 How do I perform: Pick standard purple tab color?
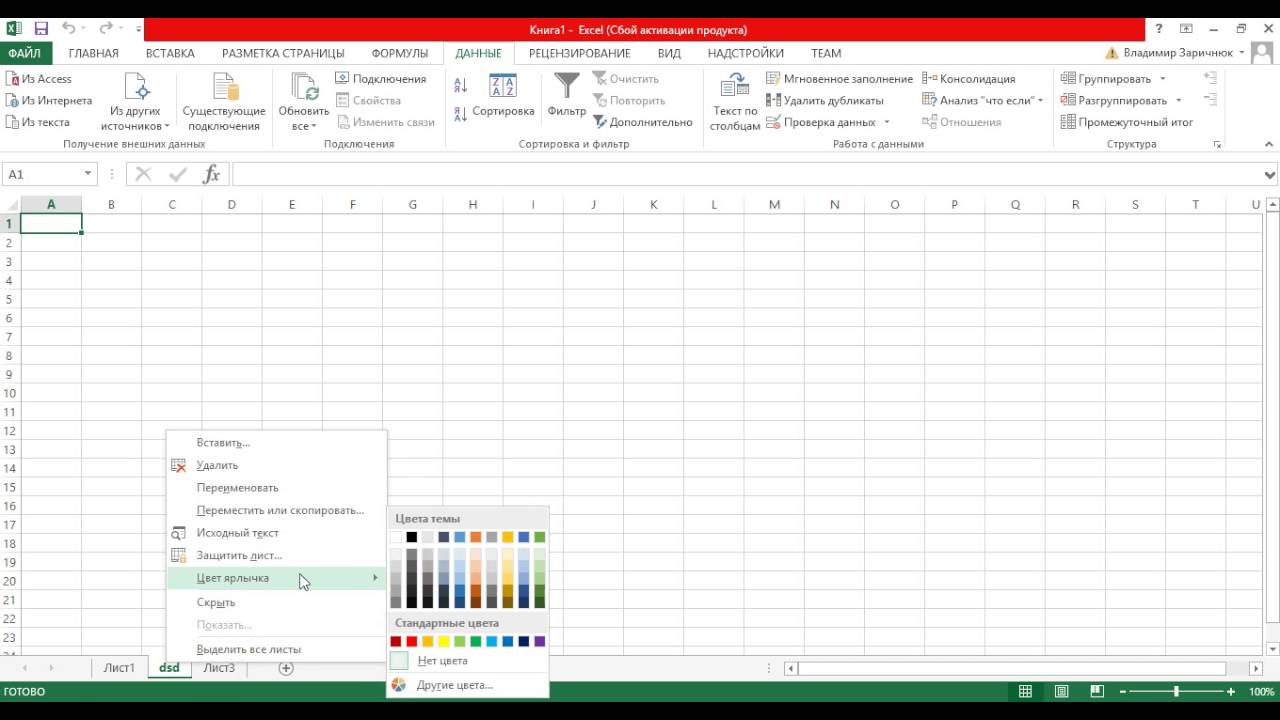540,641
